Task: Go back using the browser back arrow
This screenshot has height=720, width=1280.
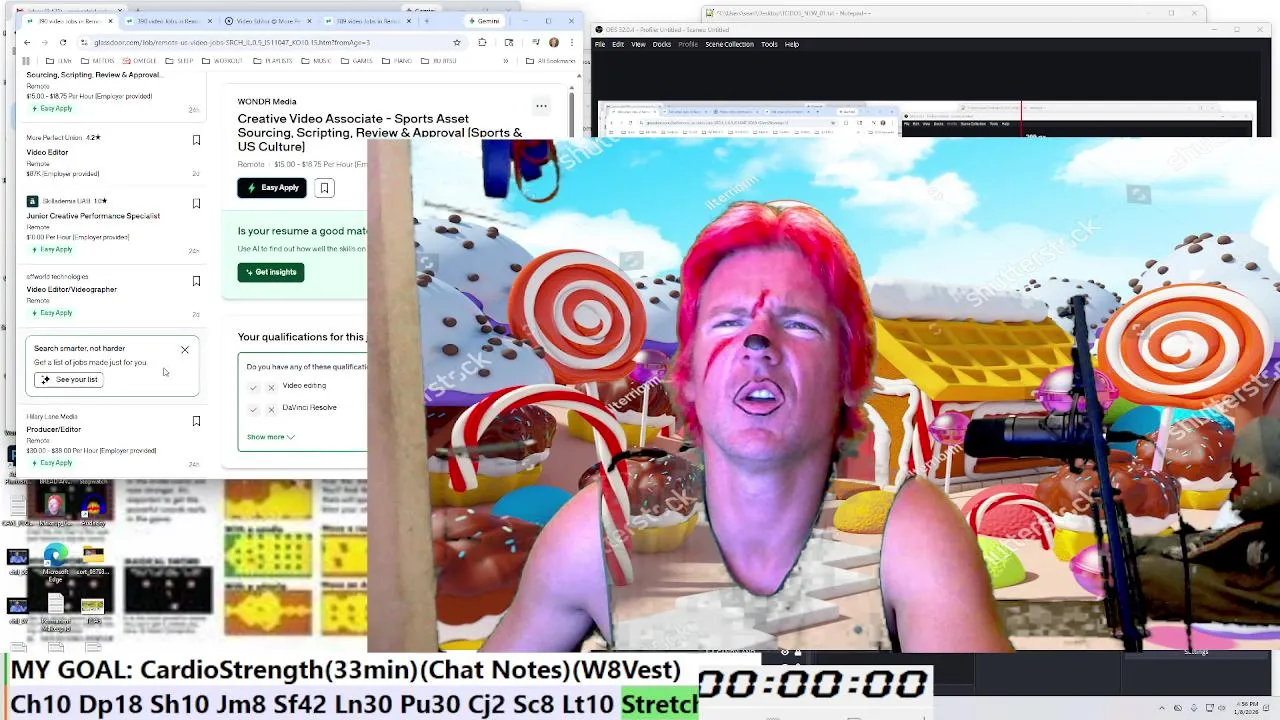Action: 27,42
